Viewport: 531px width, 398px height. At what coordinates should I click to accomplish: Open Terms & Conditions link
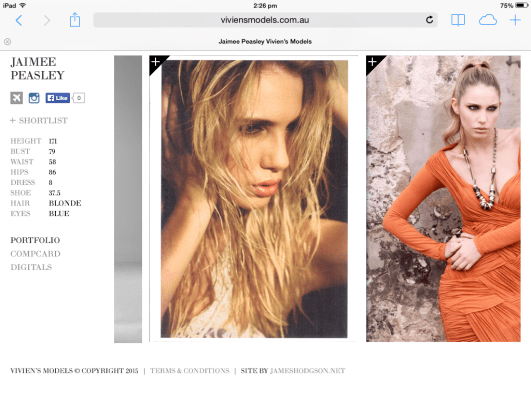coord(190,371)
